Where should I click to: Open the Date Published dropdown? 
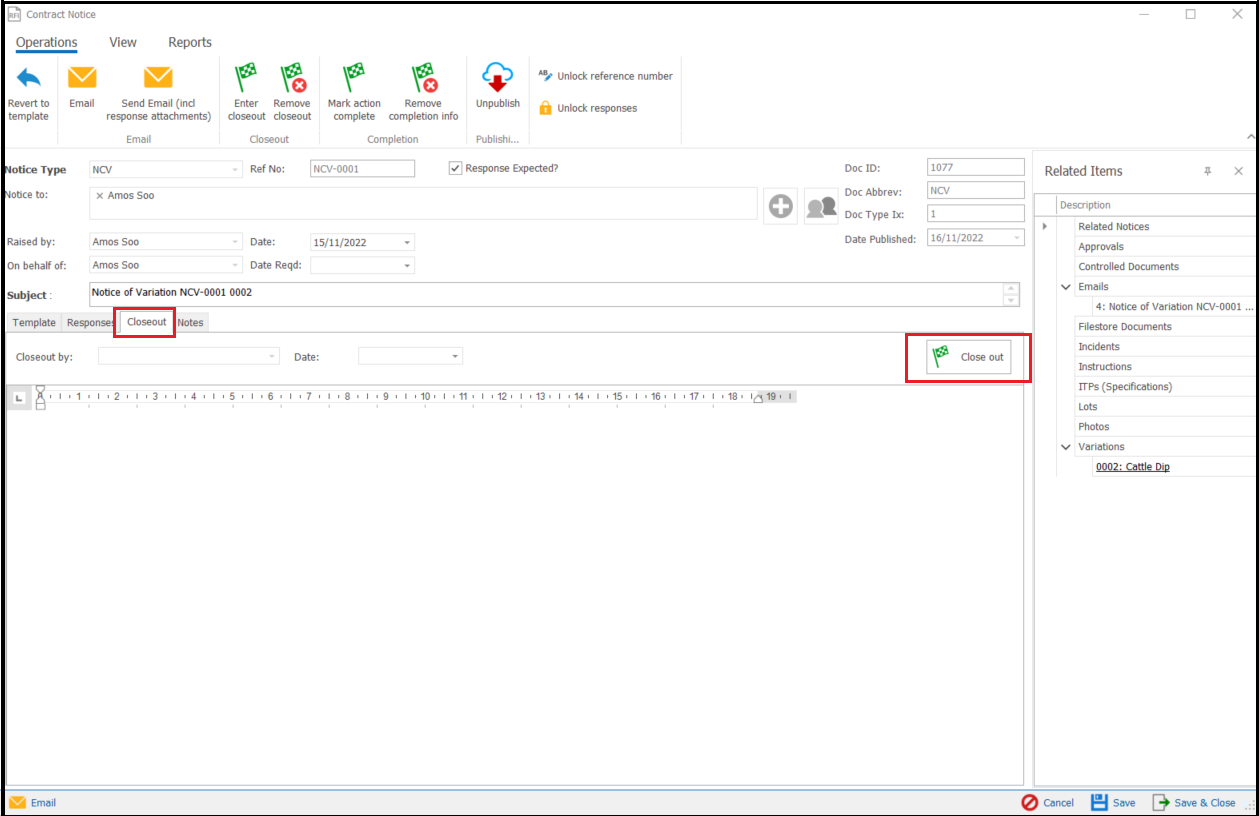(1018, 238)
